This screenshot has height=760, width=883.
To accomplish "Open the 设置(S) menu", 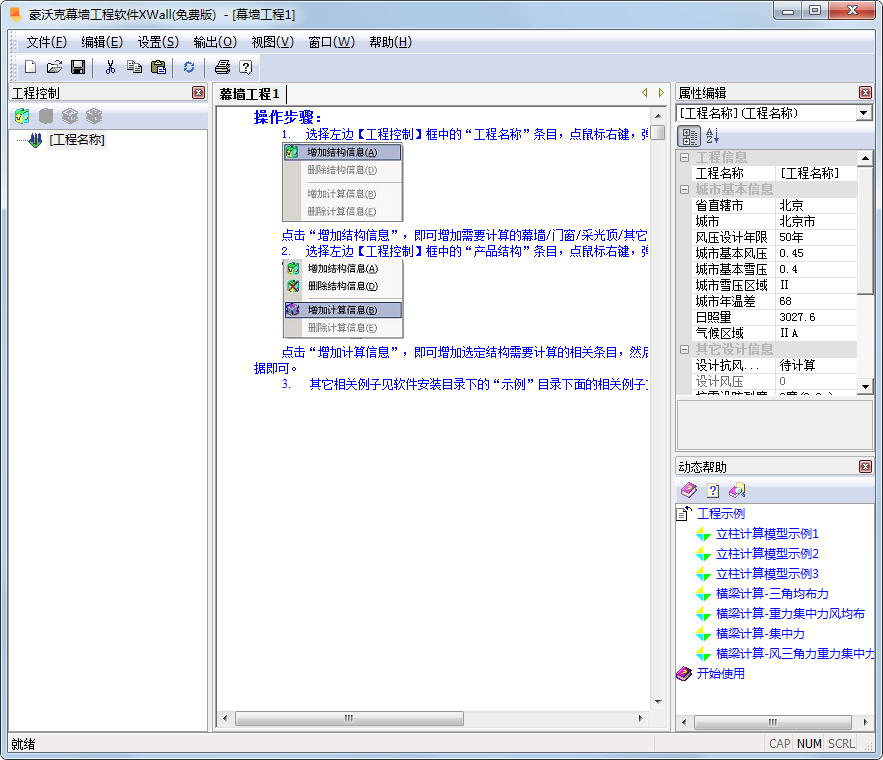I will pyautogui.click(x=158, y=42).
